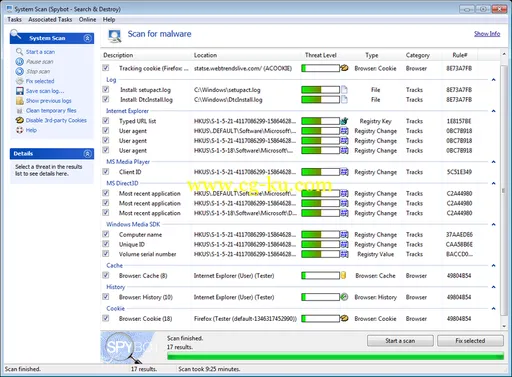This screenshot has width=512, height=377.
Task: Click registry key icon in Typed URL list row
Action: pos(344,121)
